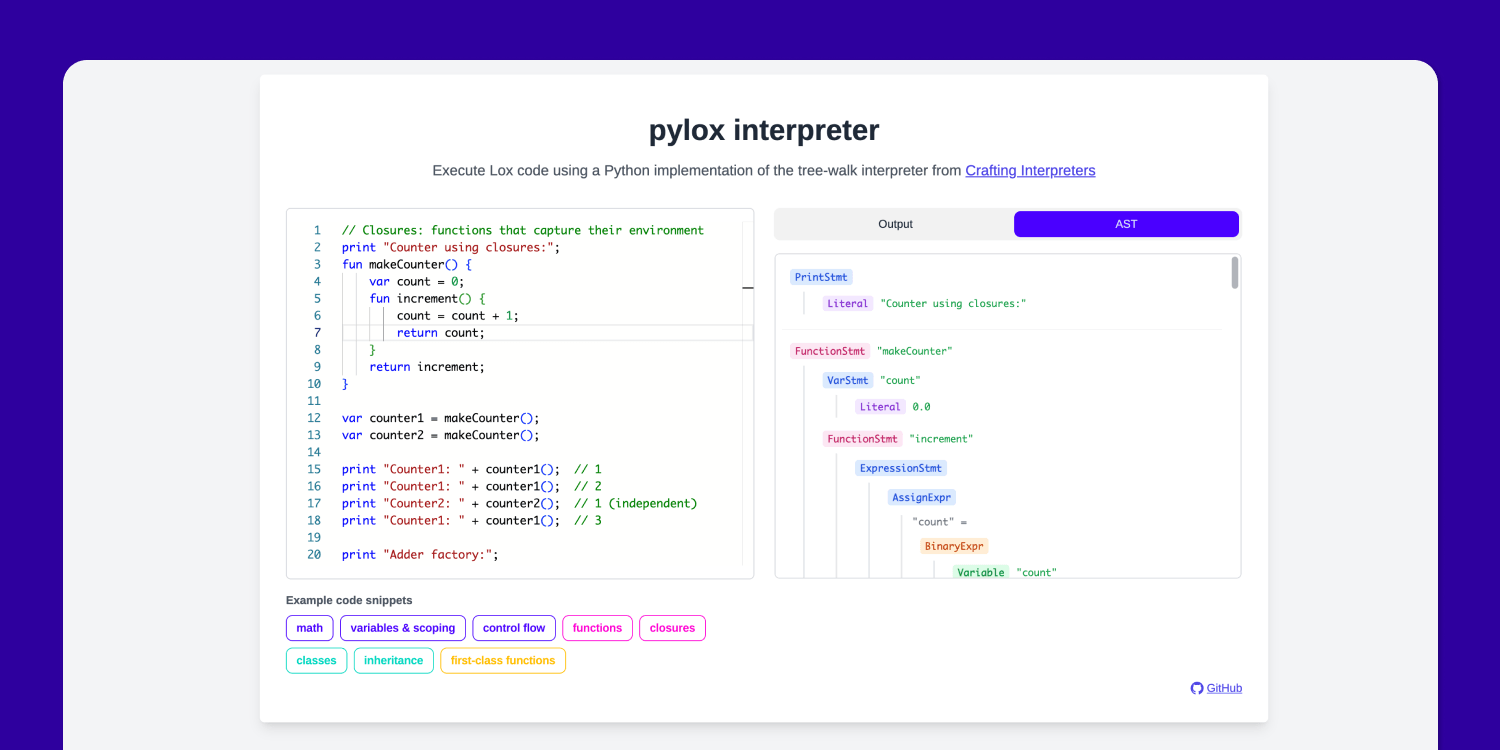Image resolution: width=1500 pixels, height=750 pixels.
Task: Open the control flow example
Action: point(514,628)
